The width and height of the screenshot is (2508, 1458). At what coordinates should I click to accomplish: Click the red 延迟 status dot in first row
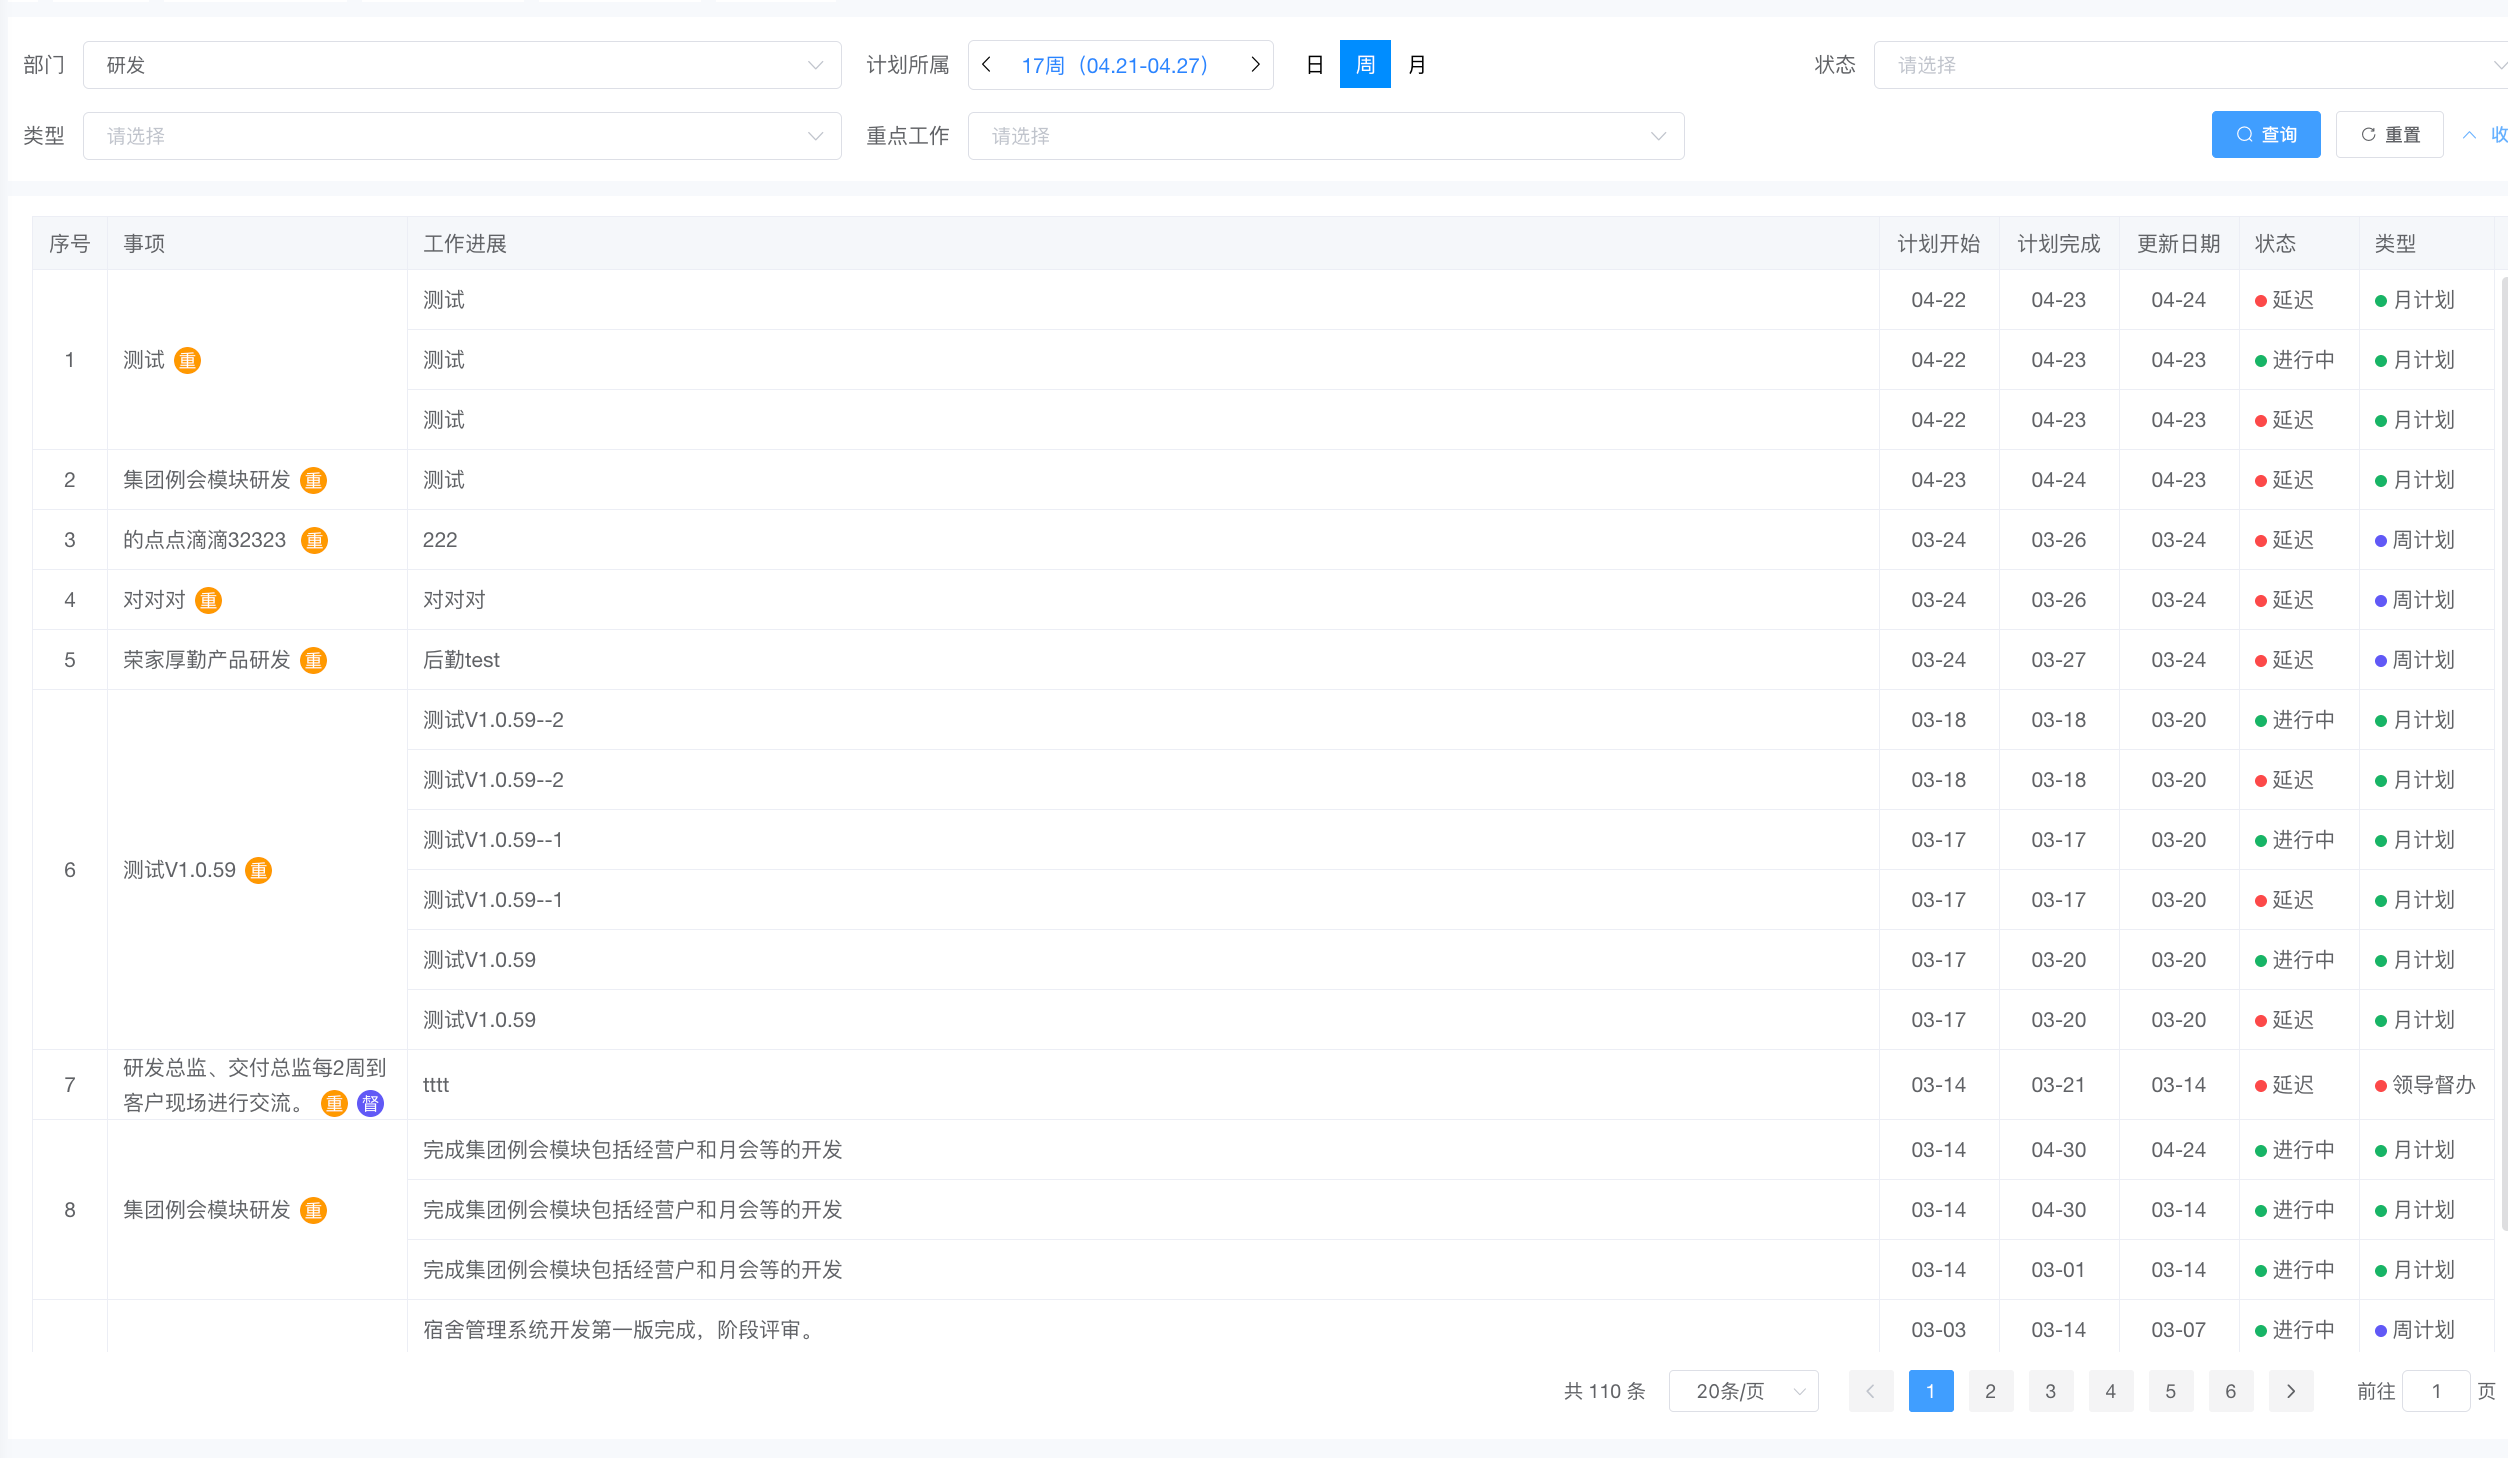coord(2260,301)
